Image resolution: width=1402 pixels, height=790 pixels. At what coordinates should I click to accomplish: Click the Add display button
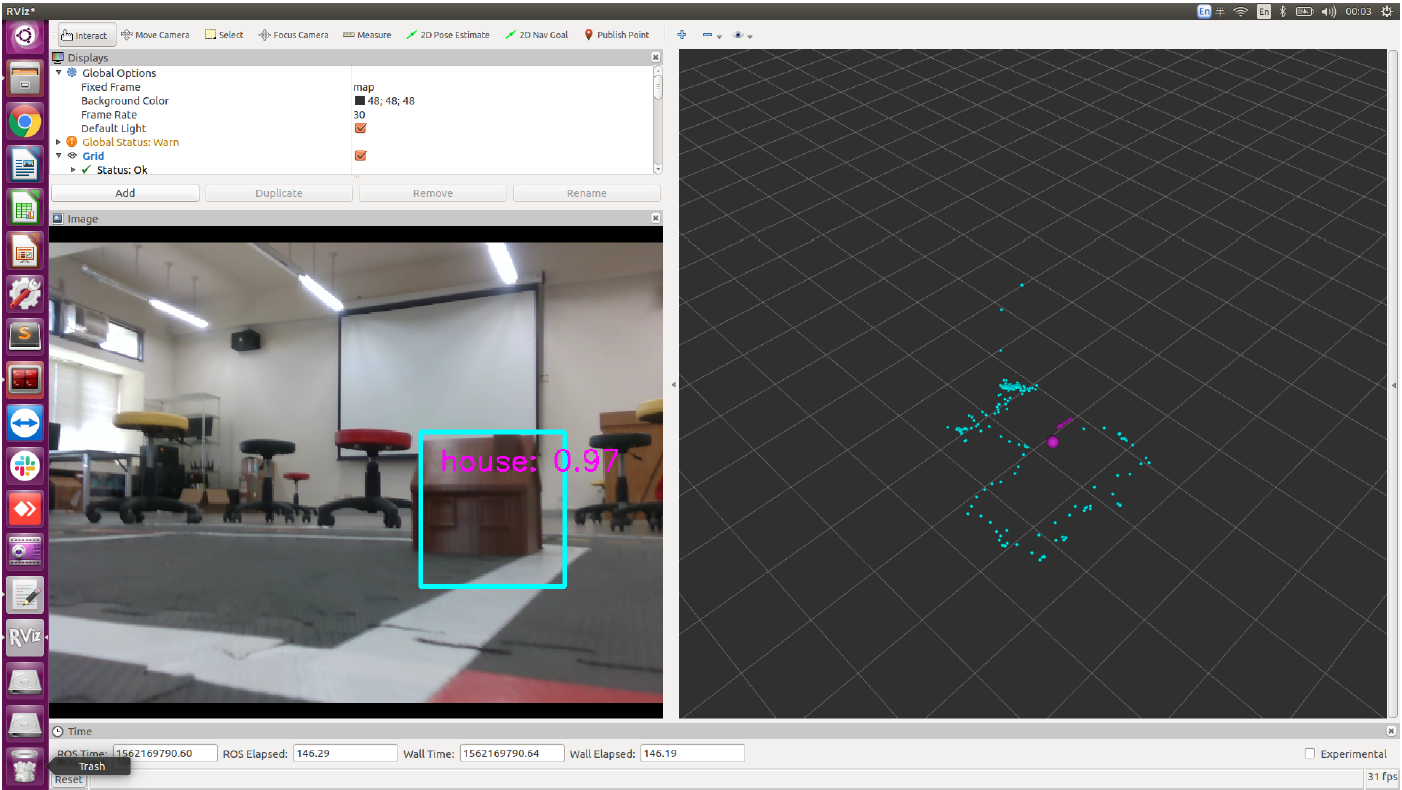(125, 193)
